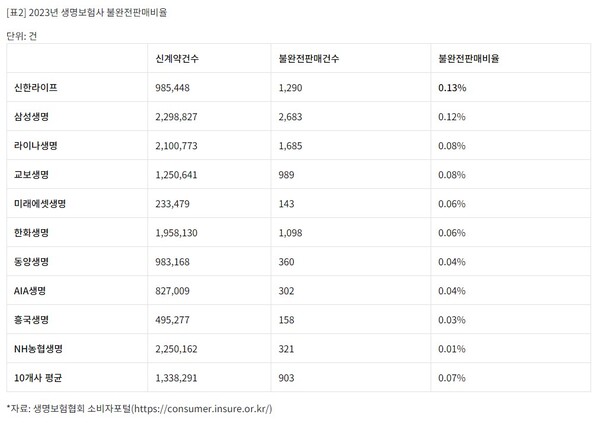600x424 pixels.
Task: Click the NH농협생명 company name
Action: pos(39,349)
